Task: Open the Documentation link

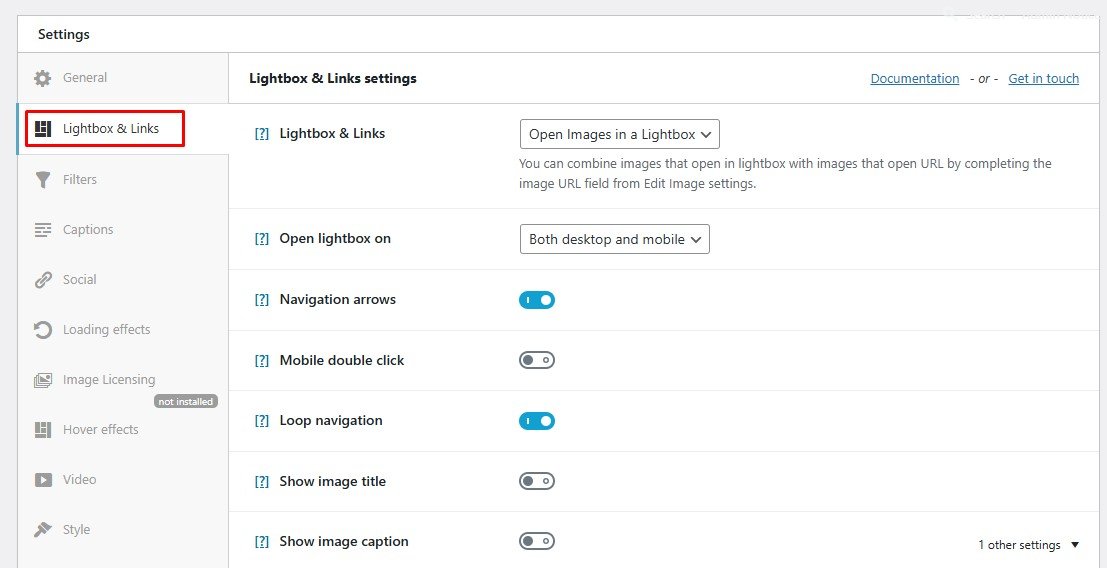Action: tap(914, 79)
